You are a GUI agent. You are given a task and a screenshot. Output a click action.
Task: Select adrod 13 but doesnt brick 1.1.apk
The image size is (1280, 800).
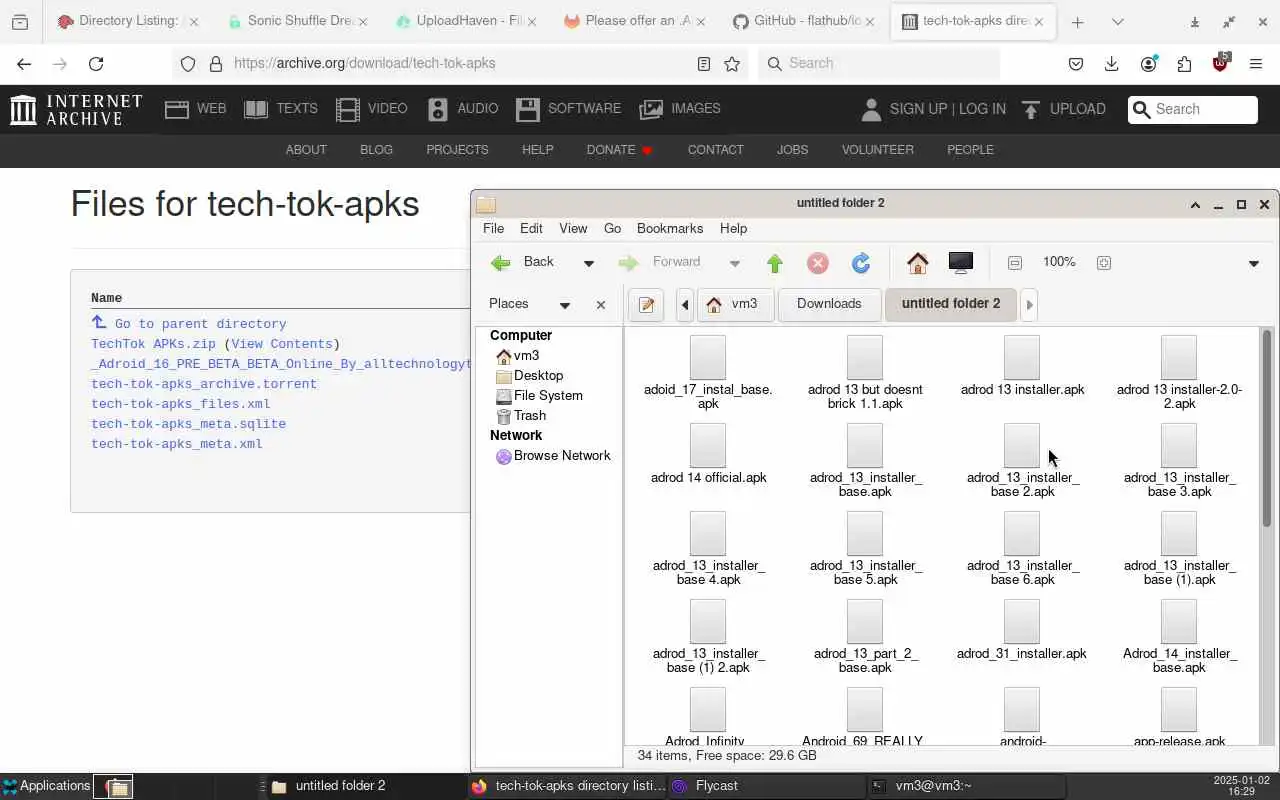click(x=865, y=373)
